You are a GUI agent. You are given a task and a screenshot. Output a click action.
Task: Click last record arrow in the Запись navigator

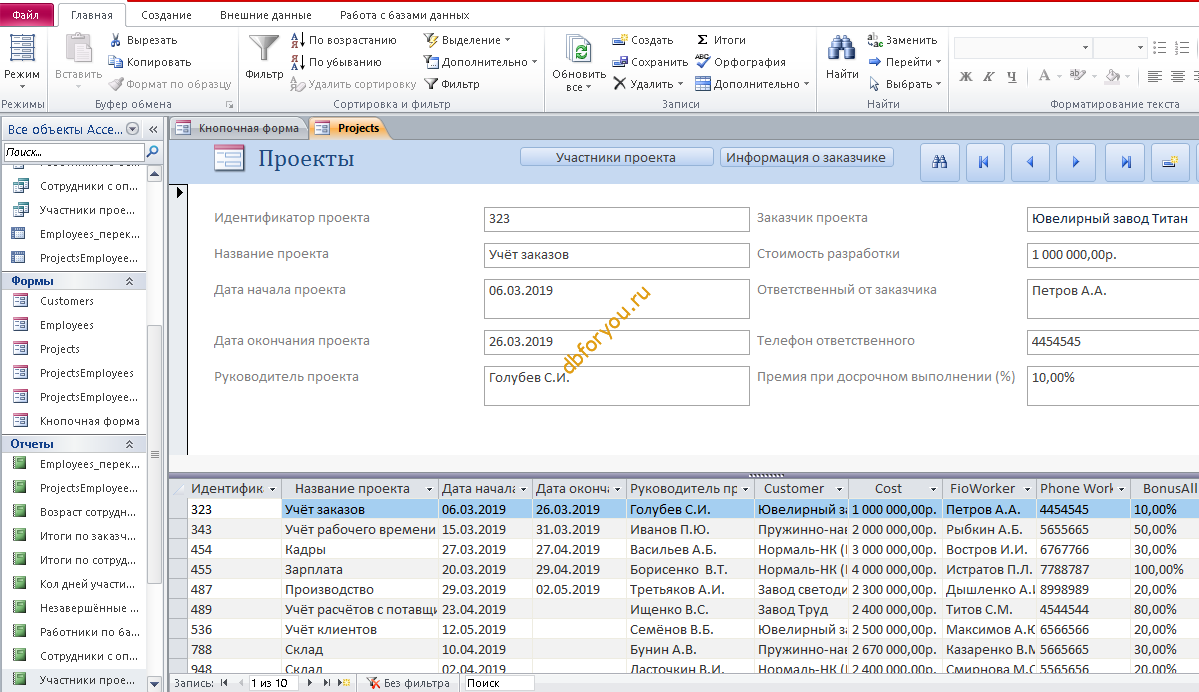point(327,683)
